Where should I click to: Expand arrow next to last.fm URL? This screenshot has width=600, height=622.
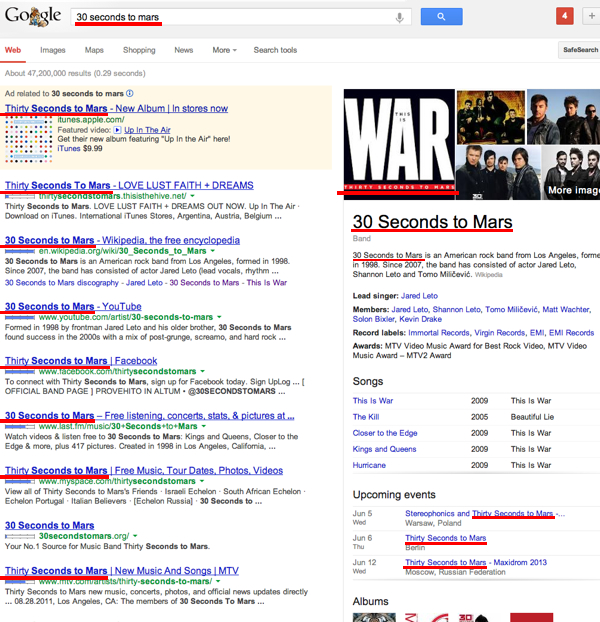point(204,426)
